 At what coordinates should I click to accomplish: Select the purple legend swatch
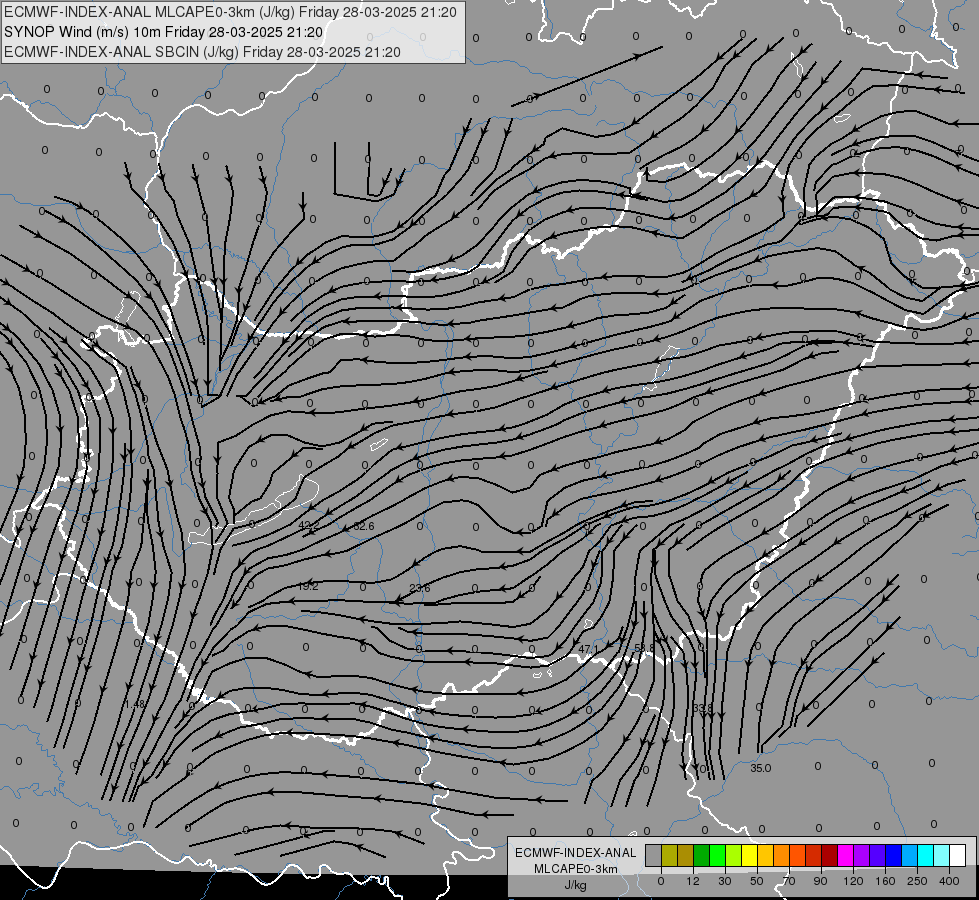pyautogui.click(x=861, y=855)
